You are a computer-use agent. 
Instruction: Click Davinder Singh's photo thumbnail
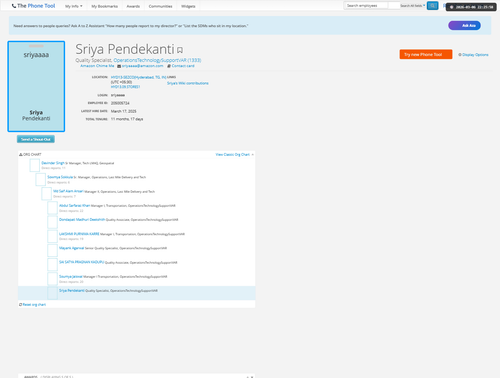[x=35, y=165]
